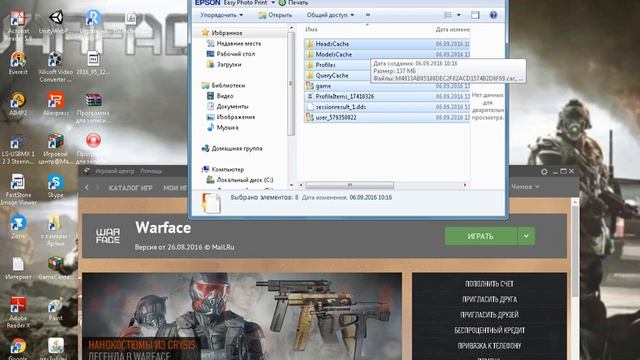Click the Warface logo in Game Center
Screen dimensions: 640x360
point(108,236)
